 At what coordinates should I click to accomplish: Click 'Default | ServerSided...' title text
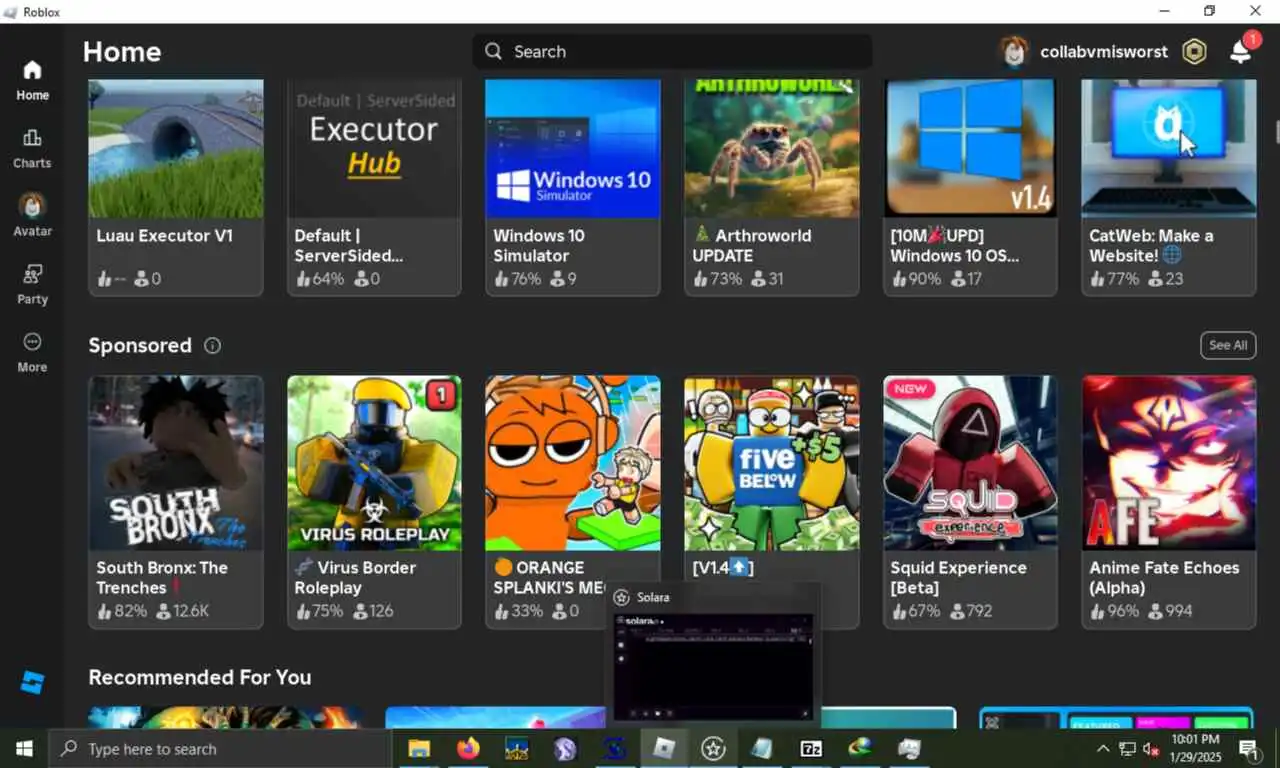[348, 246]
